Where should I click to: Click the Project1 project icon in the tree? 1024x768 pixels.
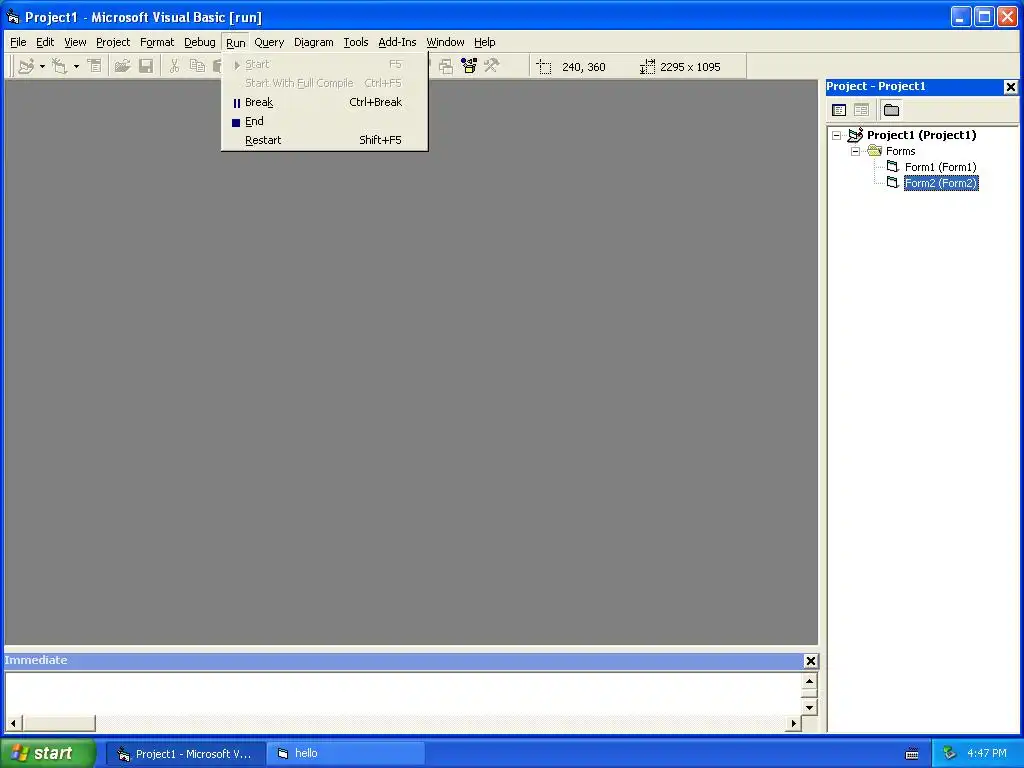pos(856,135)
